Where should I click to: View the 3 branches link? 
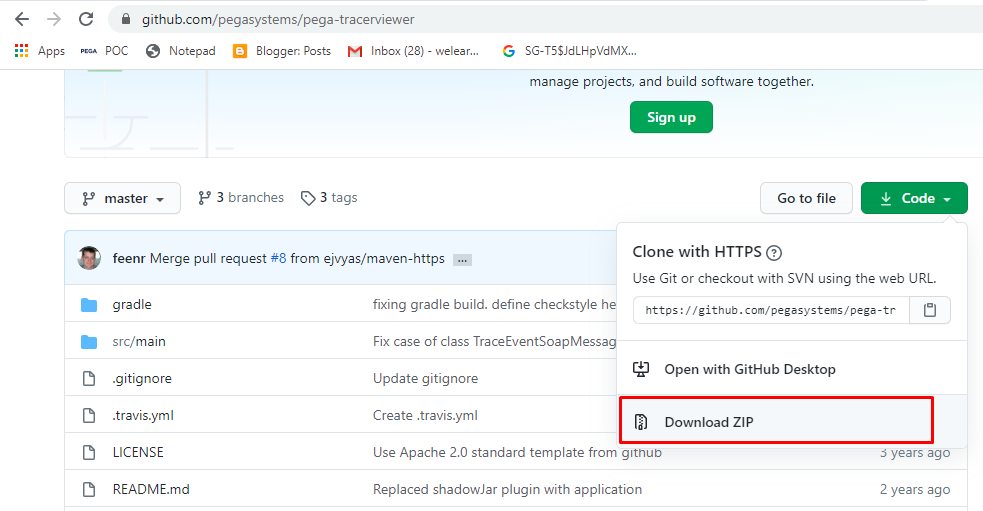coord(241,198)
